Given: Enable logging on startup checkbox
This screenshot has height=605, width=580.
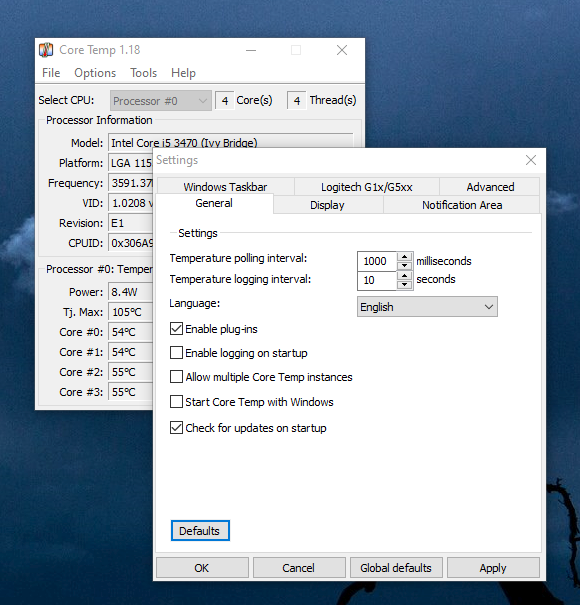Looking at the screenshot, I should coord(176,353).
